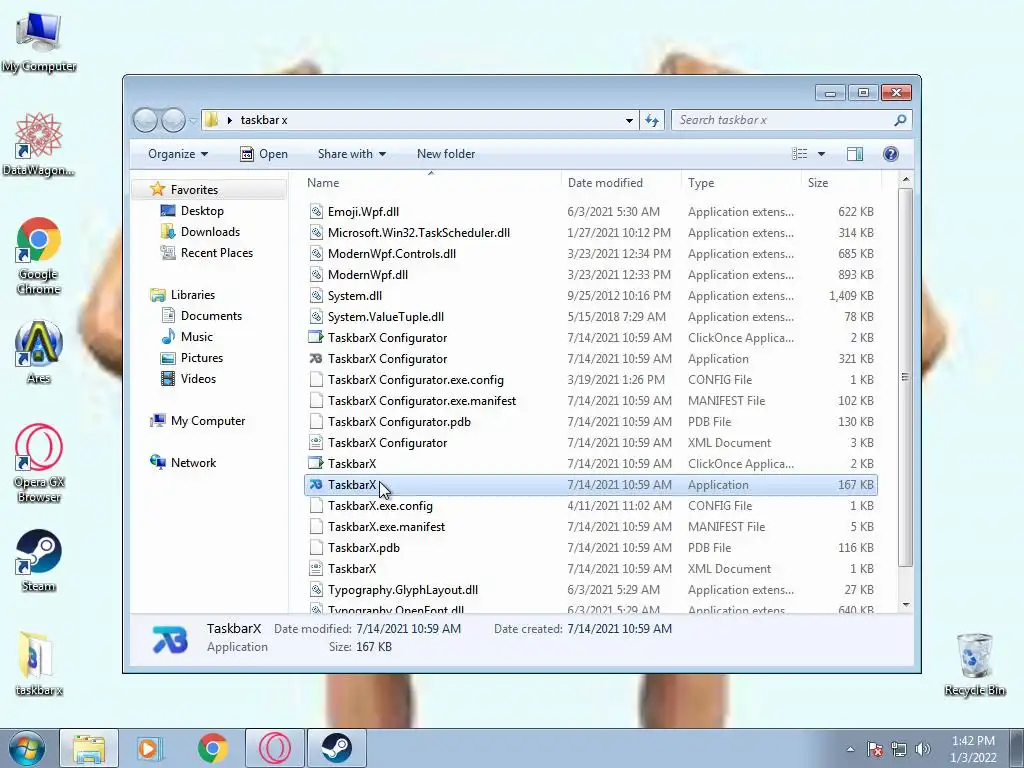The image size is (1024, 768).
Task: Select the DataWagon desktop shortcut
Action: (x=39, y=145)
